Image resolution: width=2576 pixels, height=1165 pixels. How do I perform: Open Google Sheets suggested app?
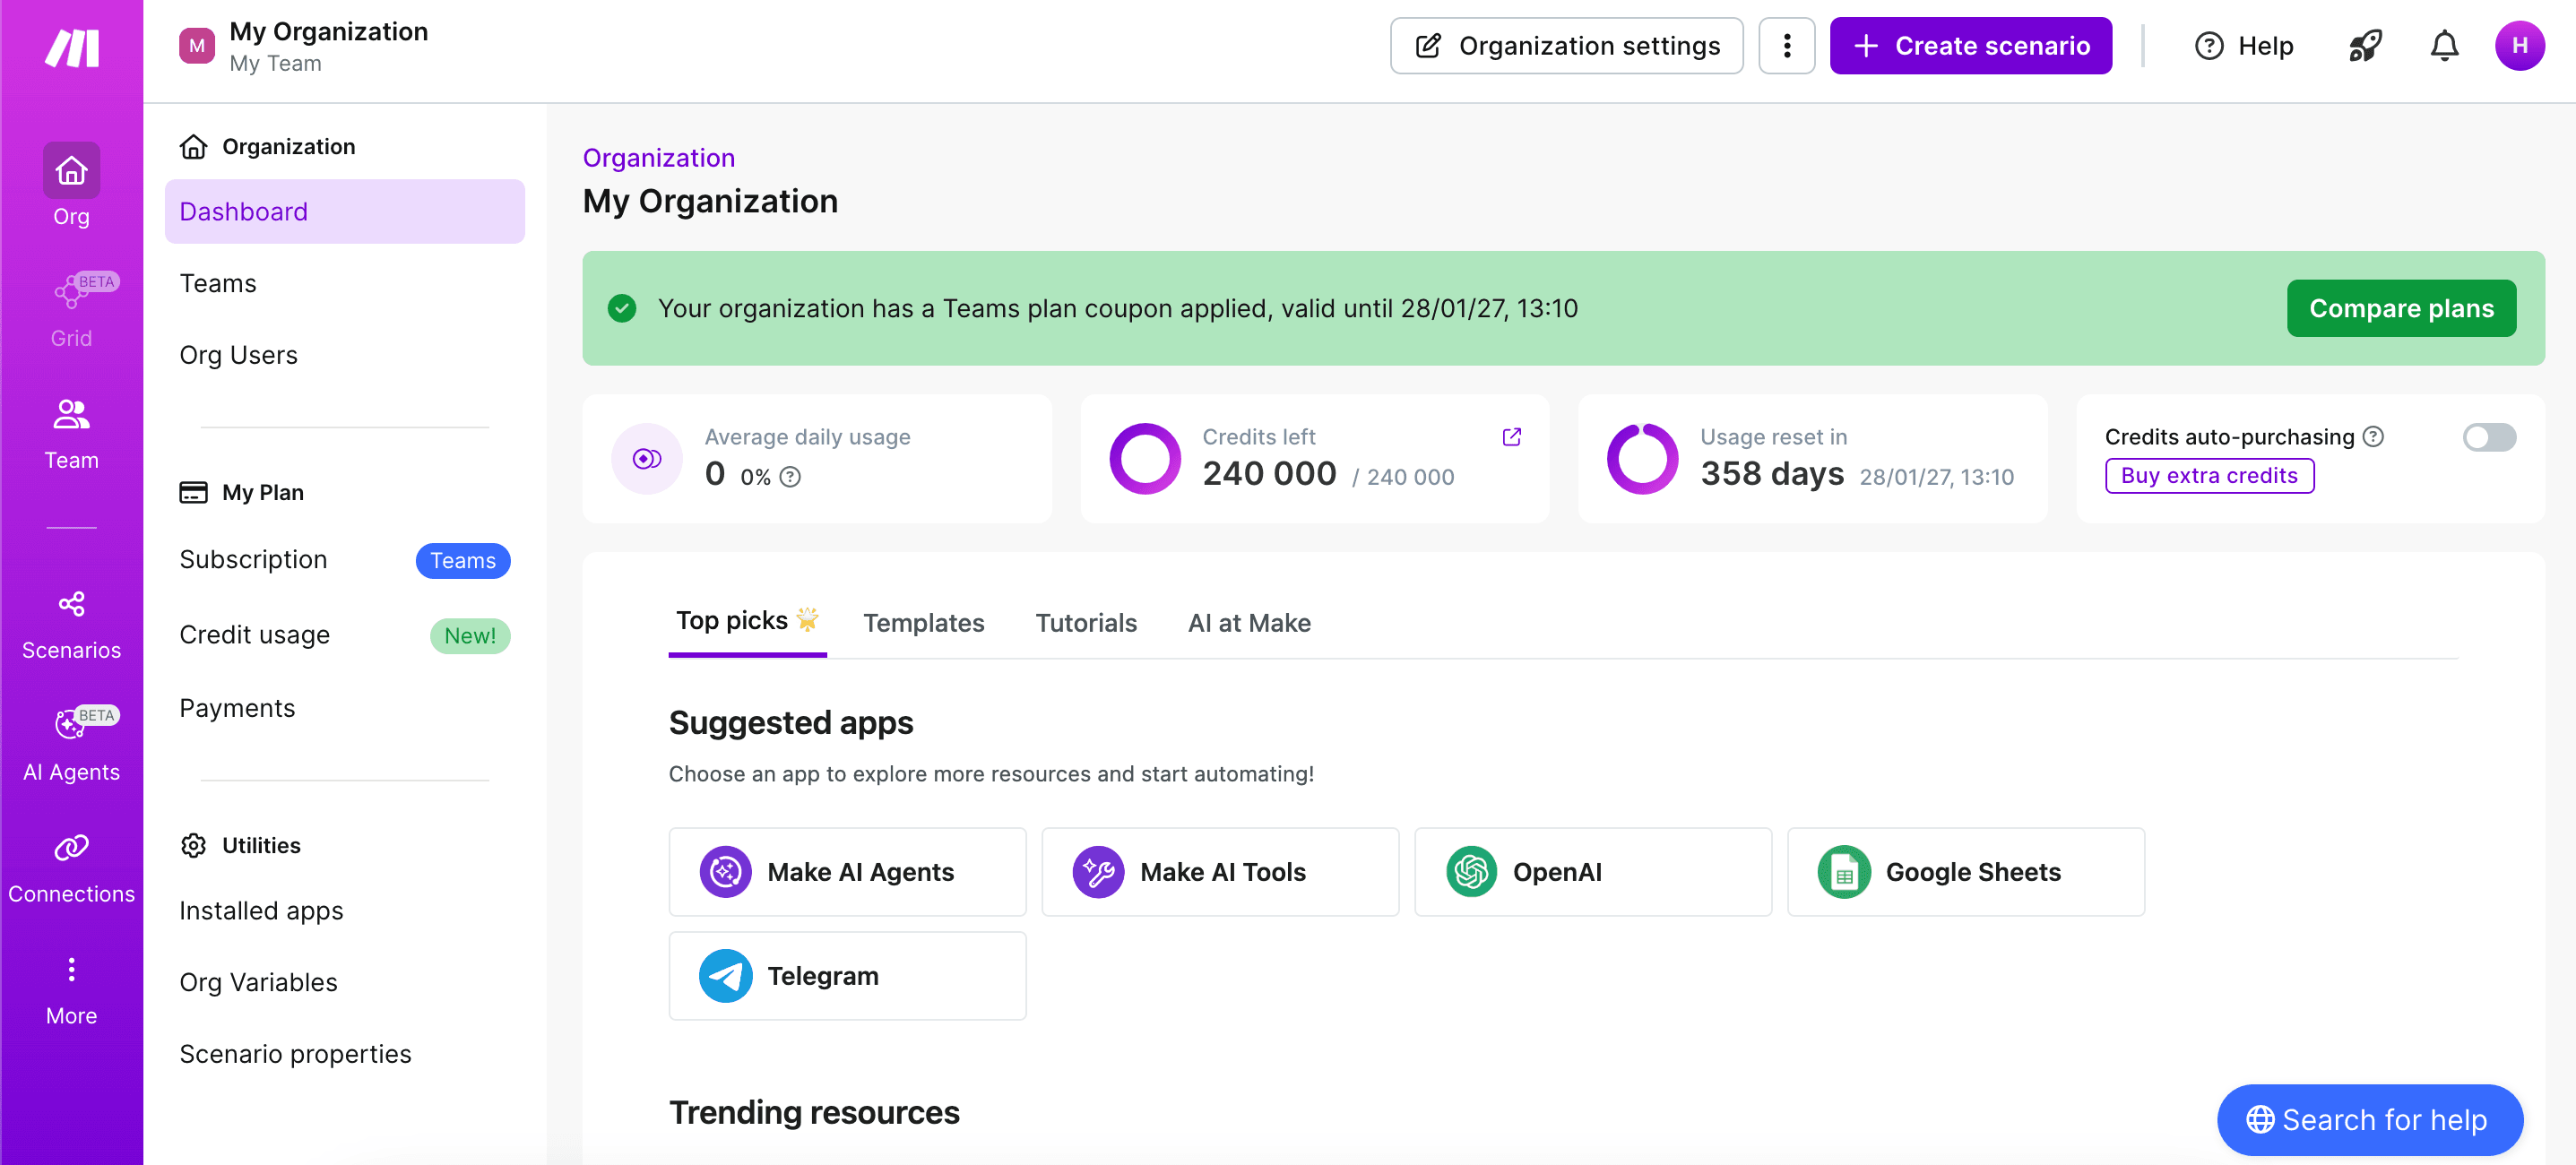(x=1965, y=871)
